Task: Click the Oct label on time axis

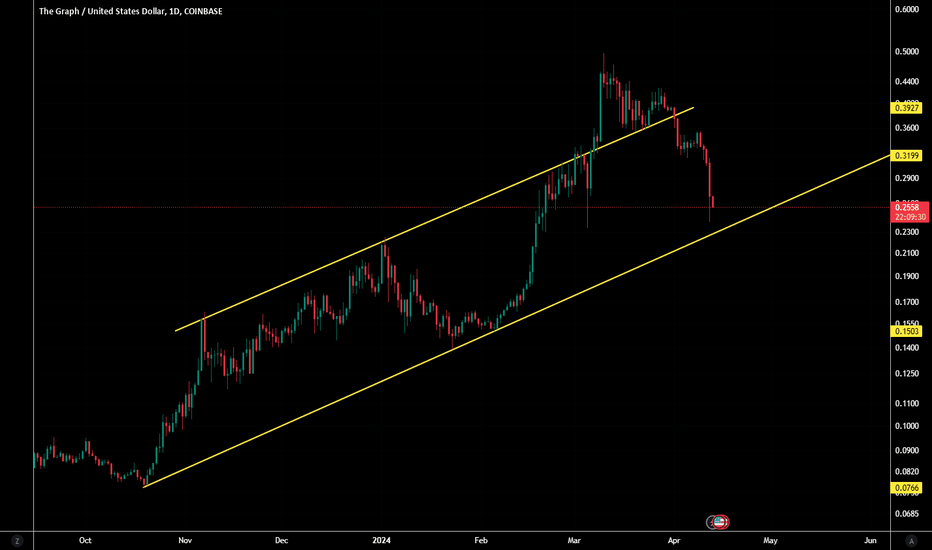Action: click(85, 540)
